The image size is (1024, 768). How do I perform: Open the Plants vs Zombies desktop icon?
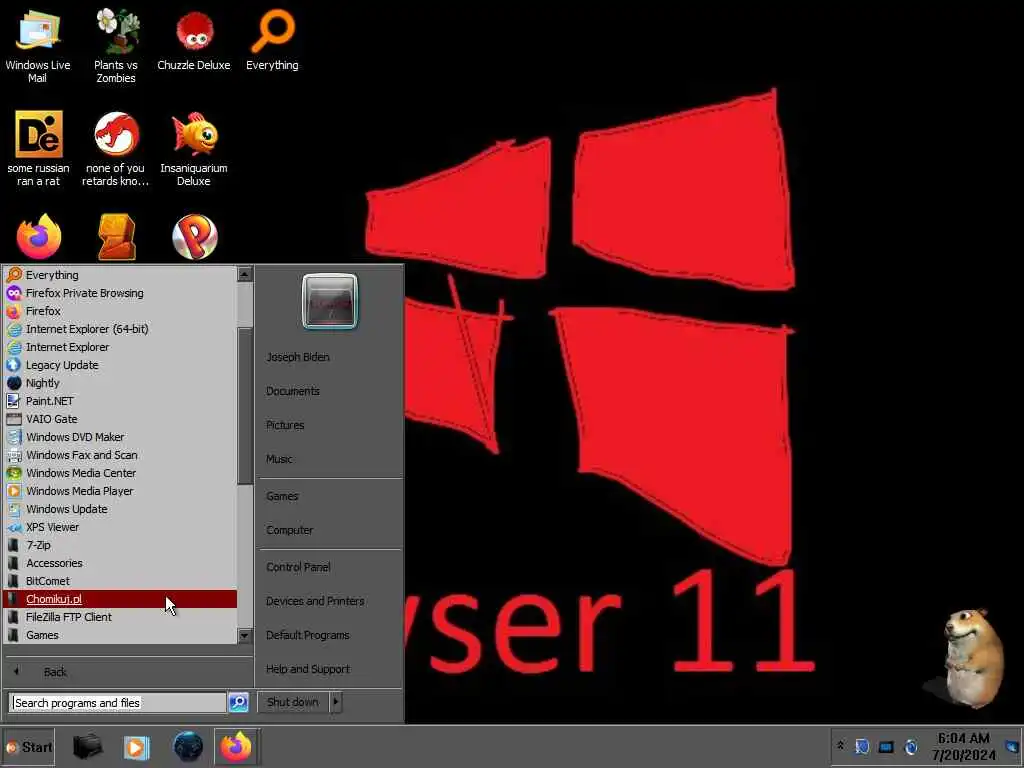click(x=116, y=44)
